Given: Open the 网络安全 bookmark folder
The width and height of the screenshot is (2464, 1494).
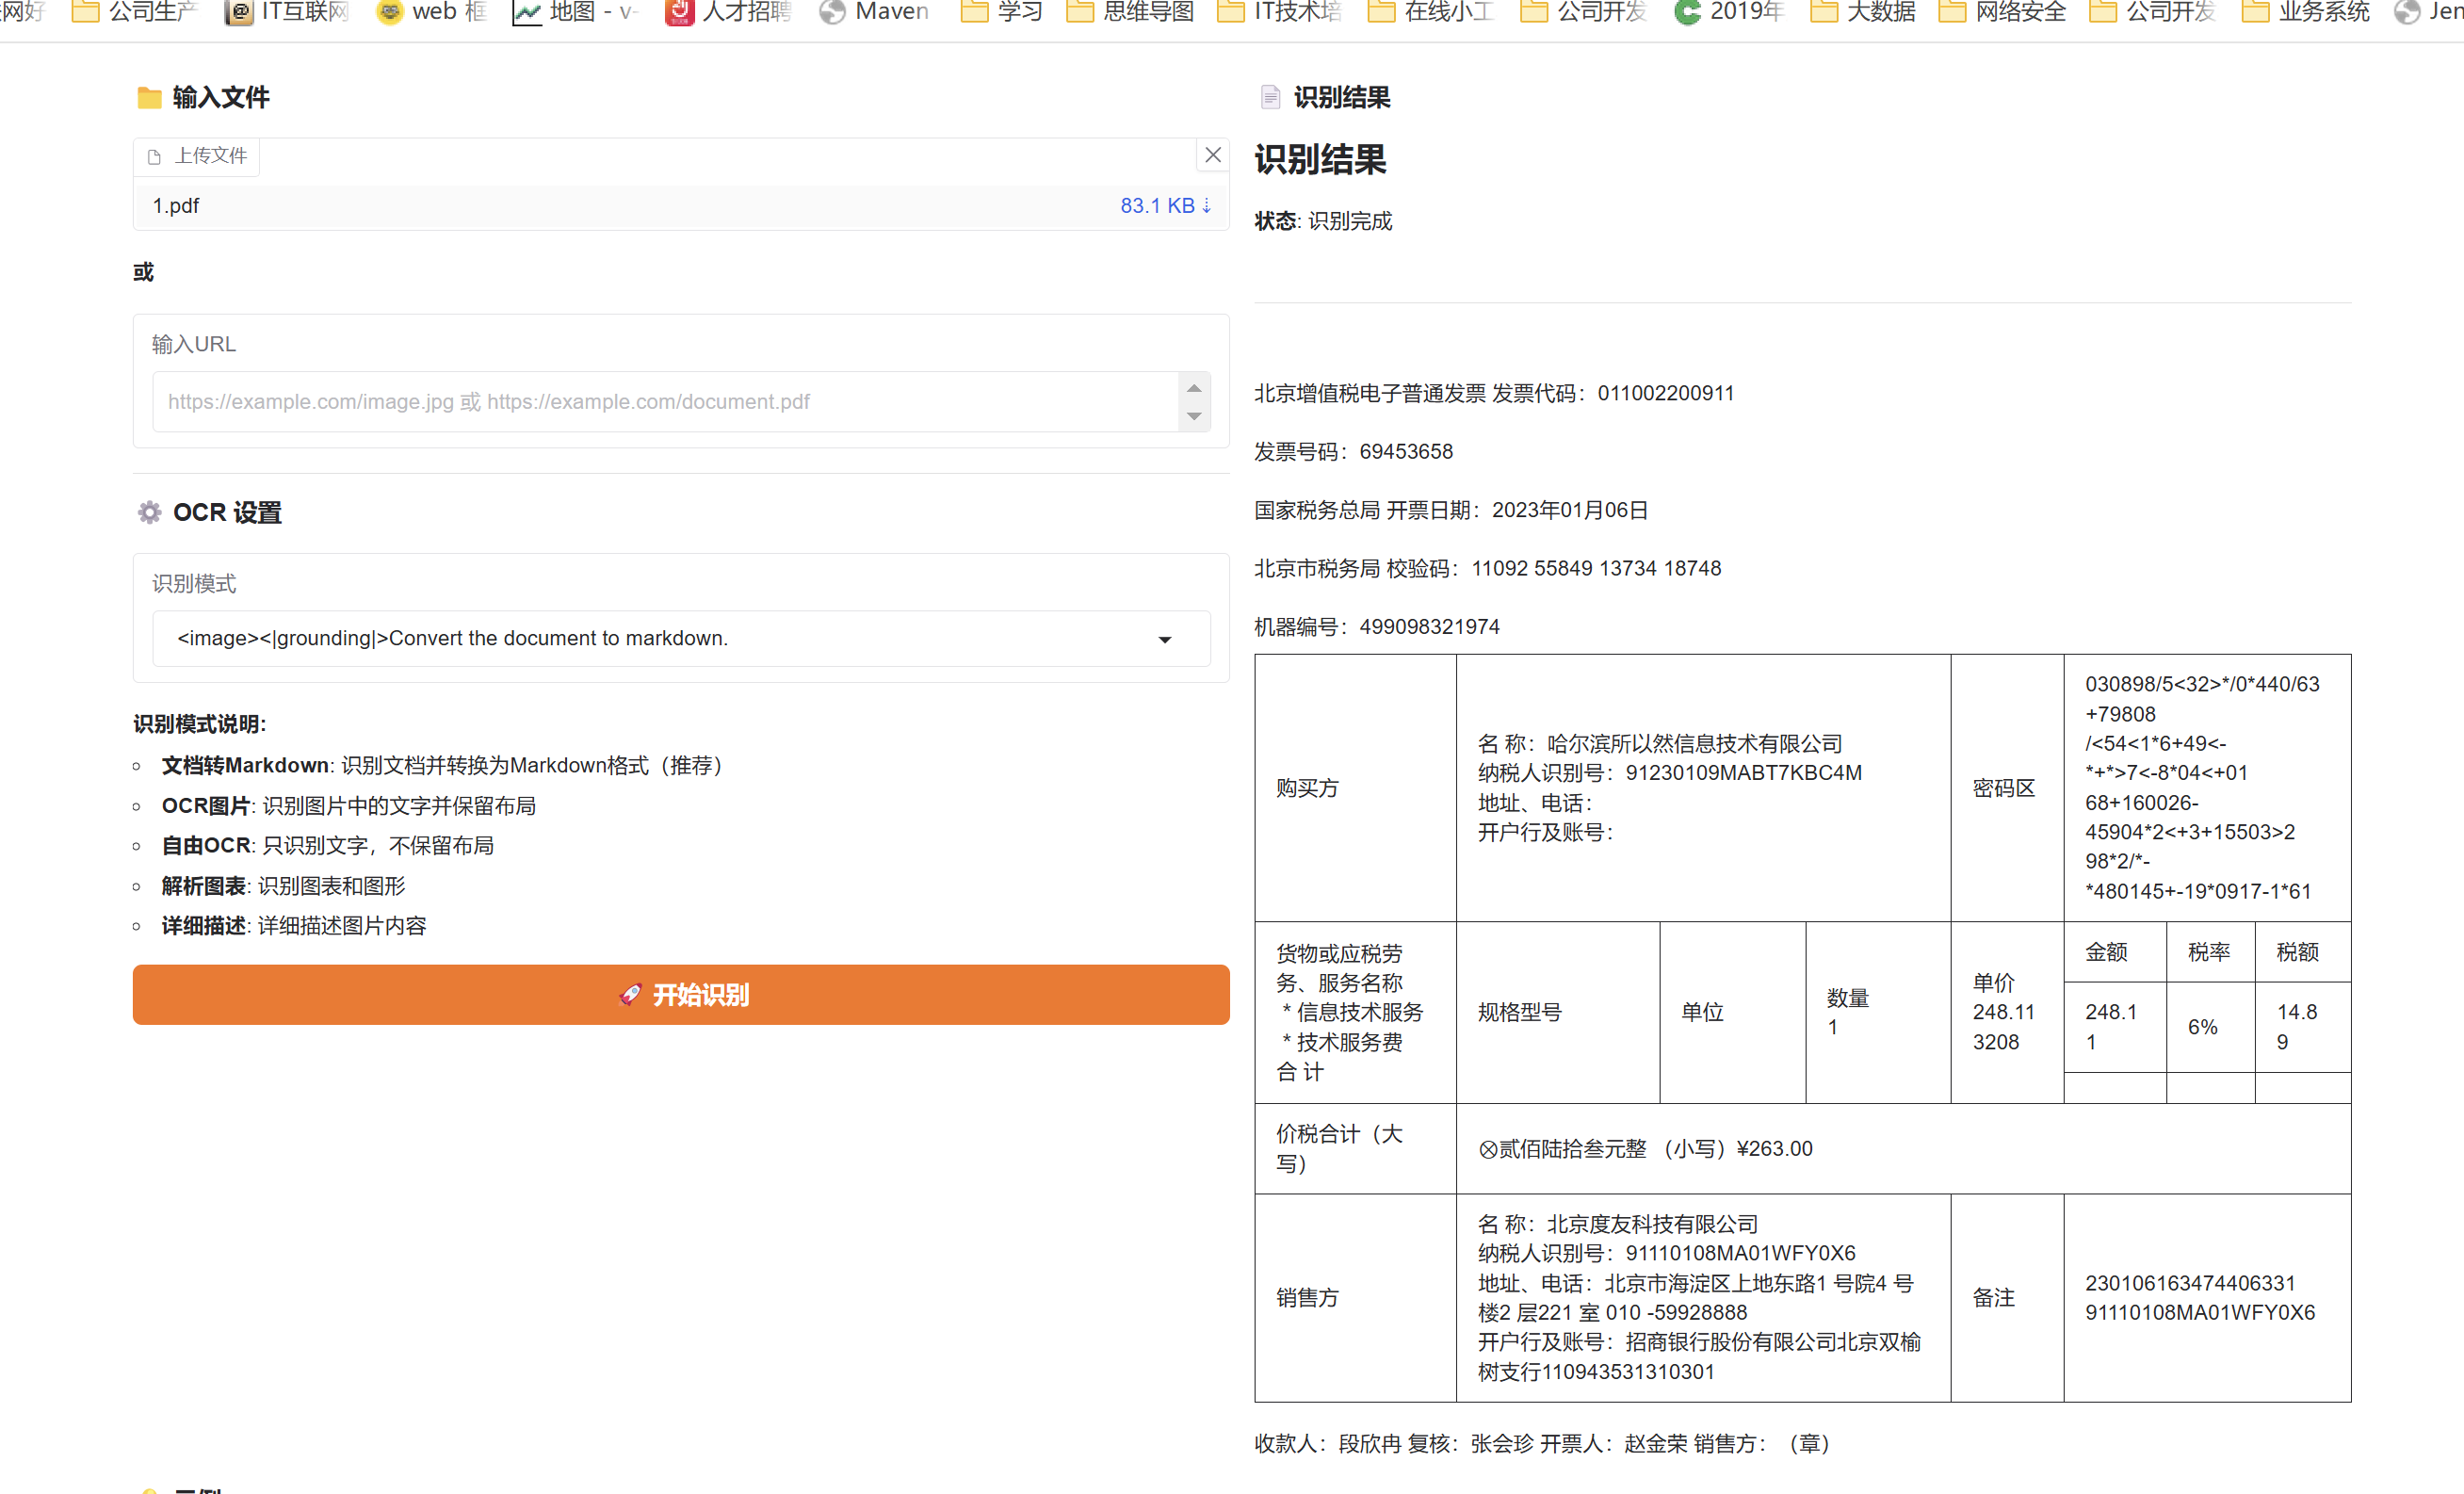Looking at the screenshot, I should [x=1952, y=12].
